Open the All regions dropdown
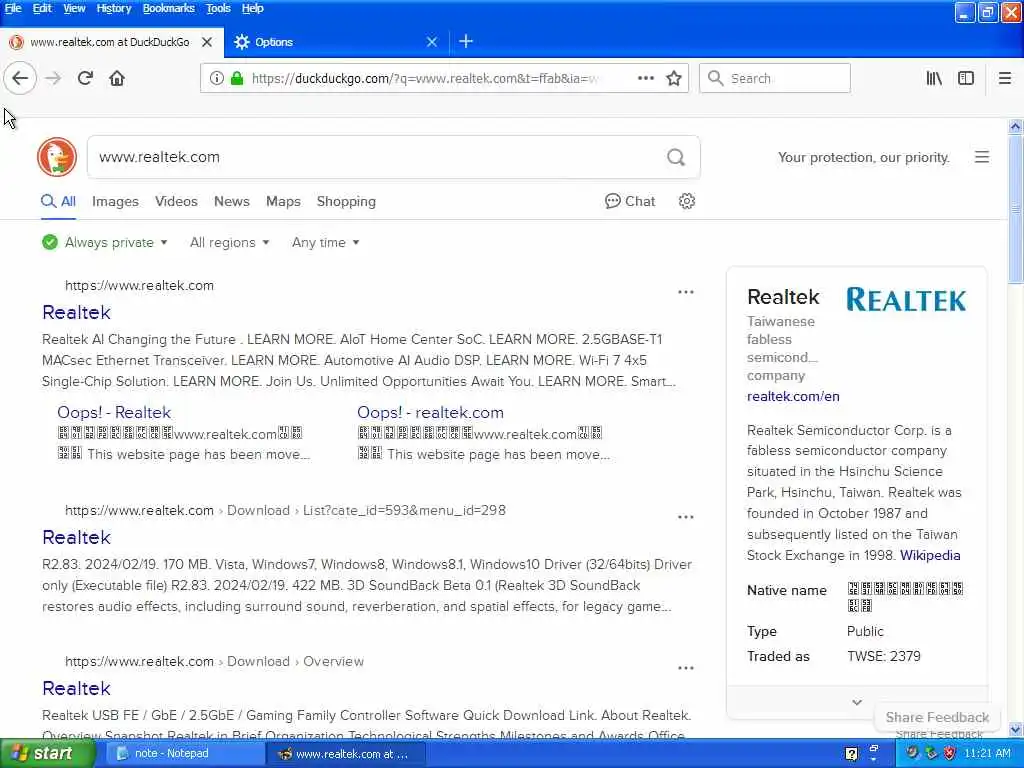 pyautogui.click(x=229, y=242)
